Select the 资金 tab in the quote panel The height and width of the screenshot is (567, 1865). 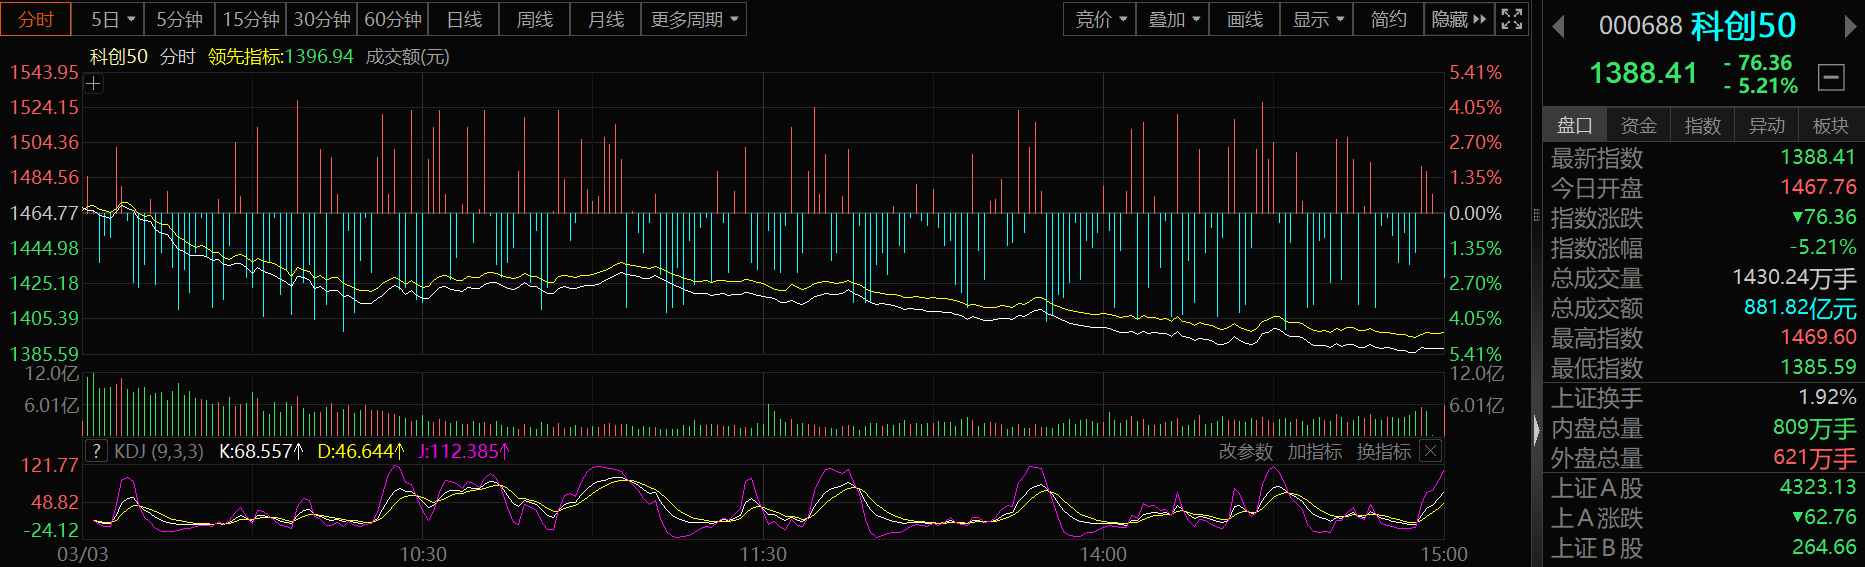point(1638,125)
